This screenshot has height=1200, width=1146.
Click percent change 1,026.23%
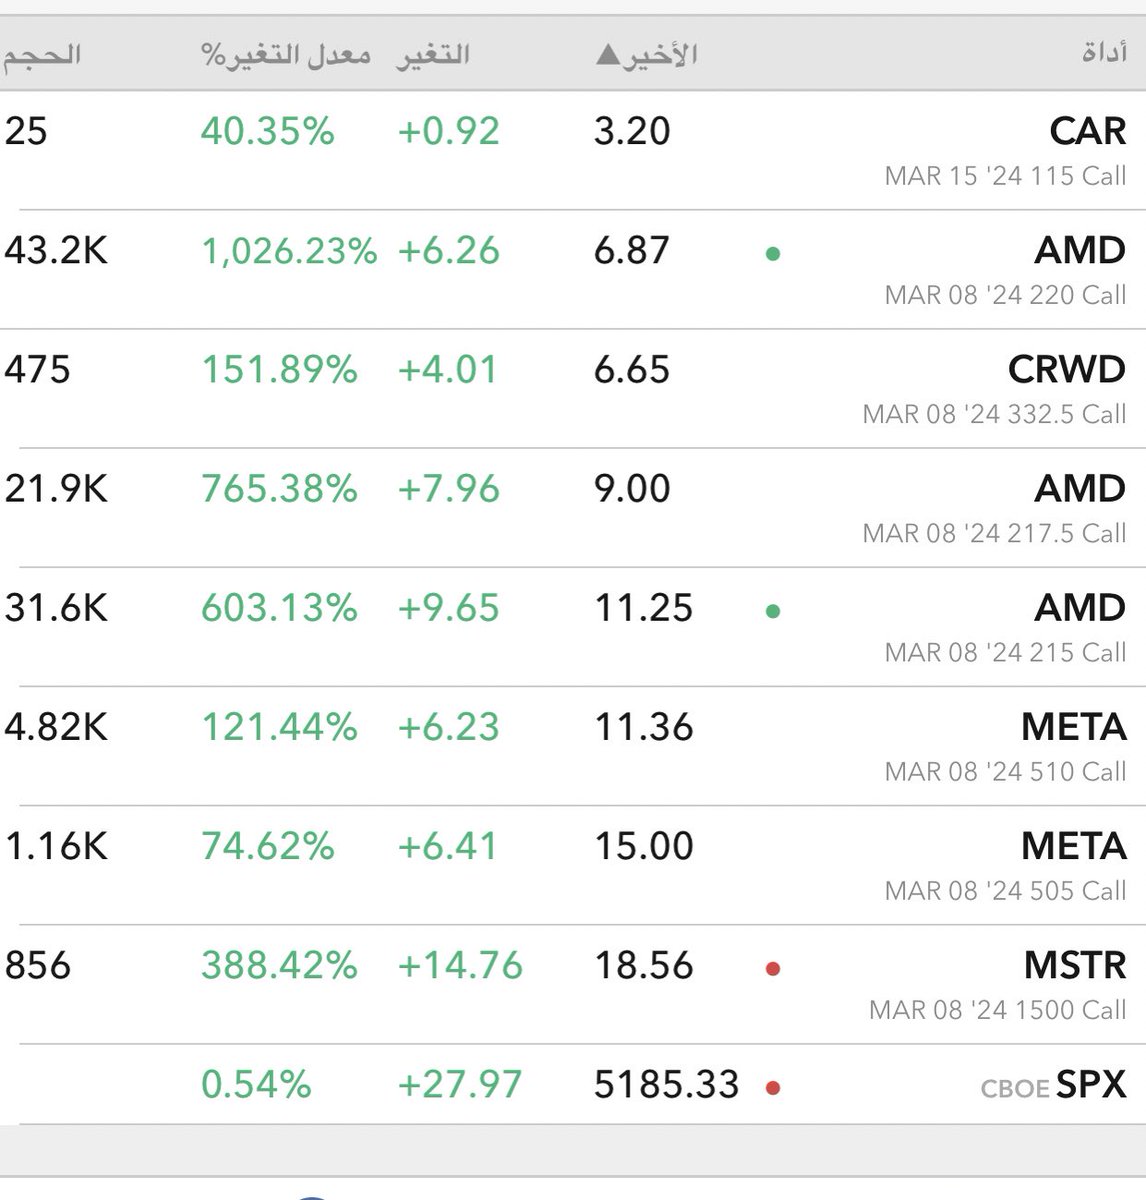pyautogui.click(x=290, y=250)
